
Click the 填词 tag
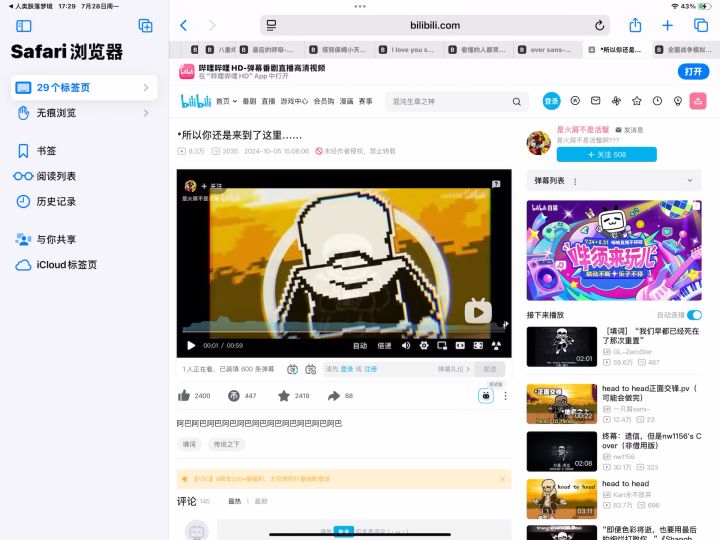point(189,444)
